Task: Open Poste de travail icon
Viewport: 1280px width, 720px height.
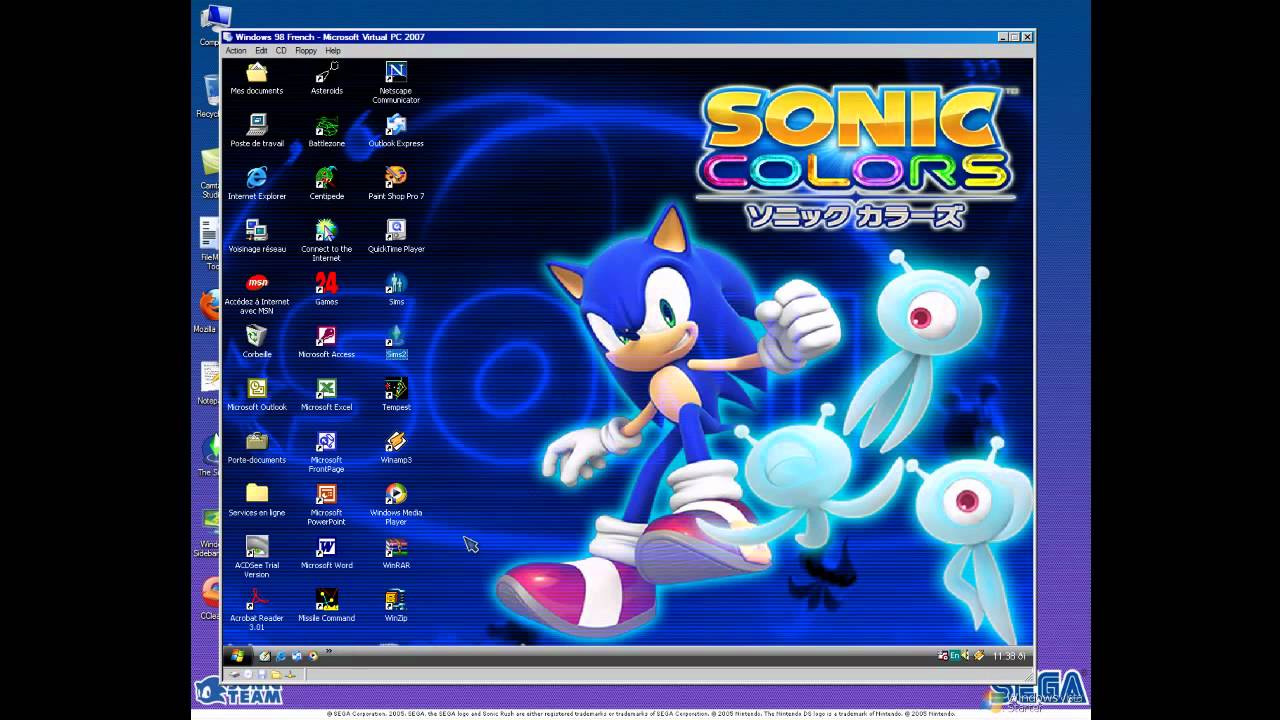Action: 257,131
